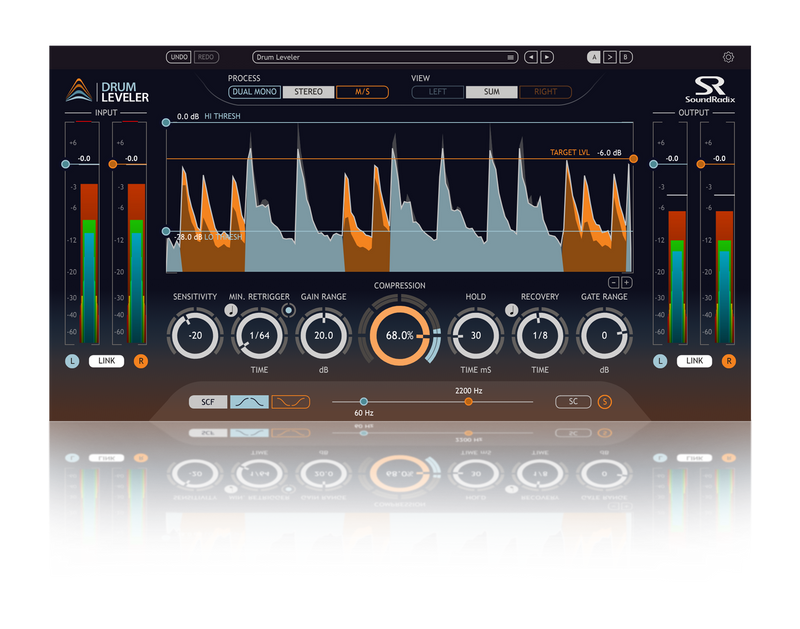Viewport: 800px width, 629px height.
Task: Click the TARGET LVL orange handle
Action: pos(633,159)
